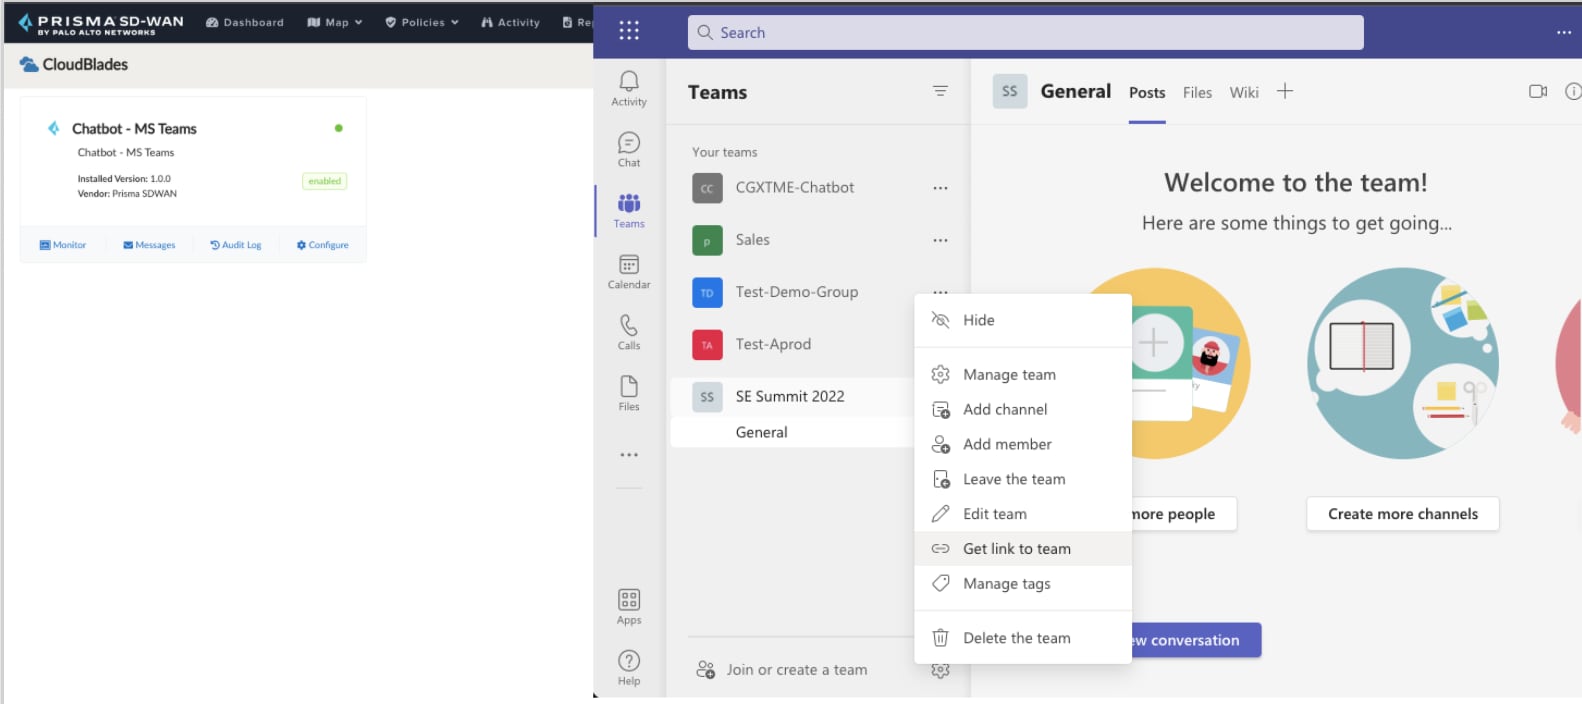Select the Sales team
1582x704 pixels.
[x=753, y=240]
